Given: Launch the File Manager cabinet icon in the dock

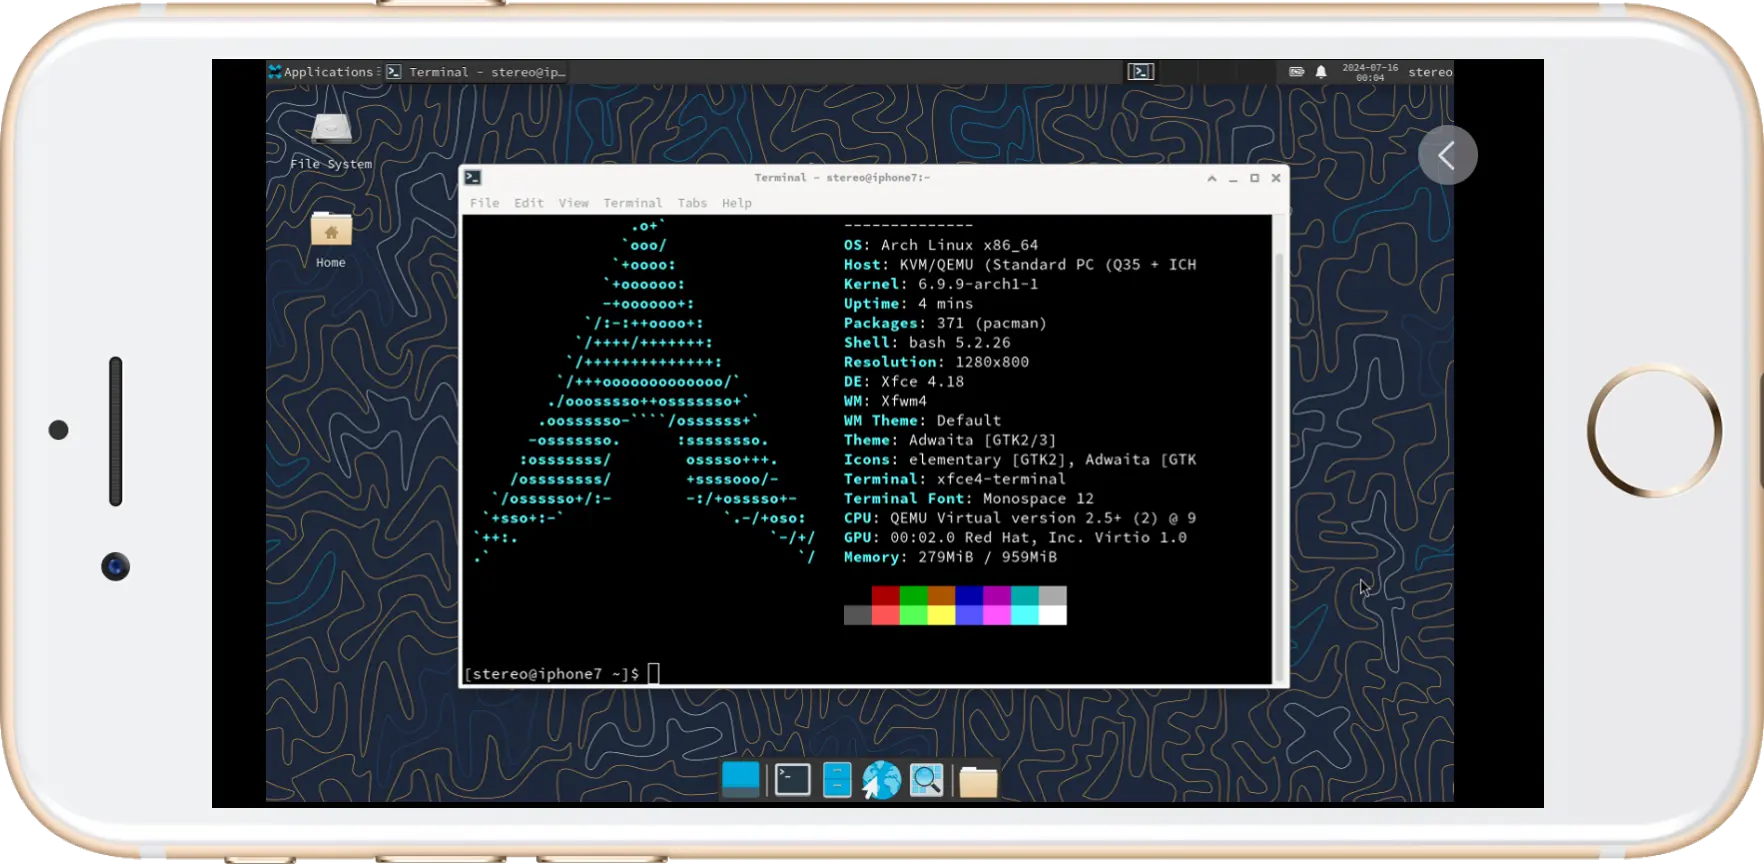Looking at the screenshot, I should 837,780.
